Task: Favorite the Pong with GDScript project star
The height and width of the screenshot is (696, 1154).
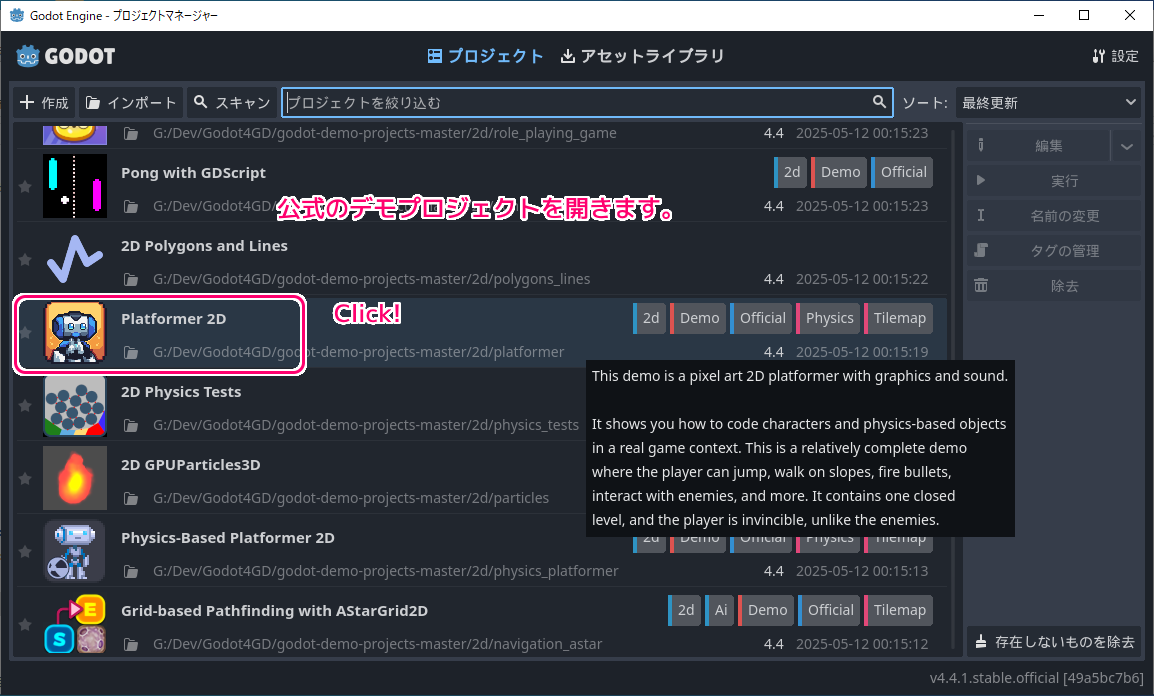Action: (x=25, y=187)
